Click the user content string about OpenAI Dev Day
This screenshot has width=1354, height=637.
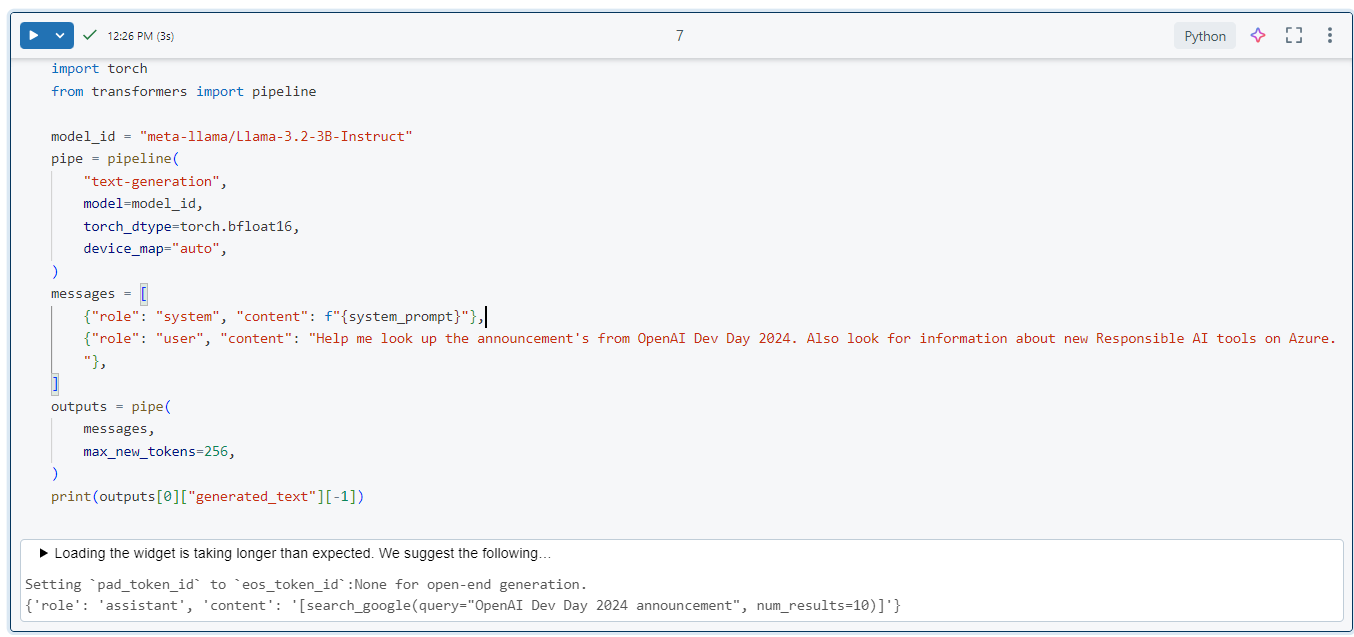822,338
